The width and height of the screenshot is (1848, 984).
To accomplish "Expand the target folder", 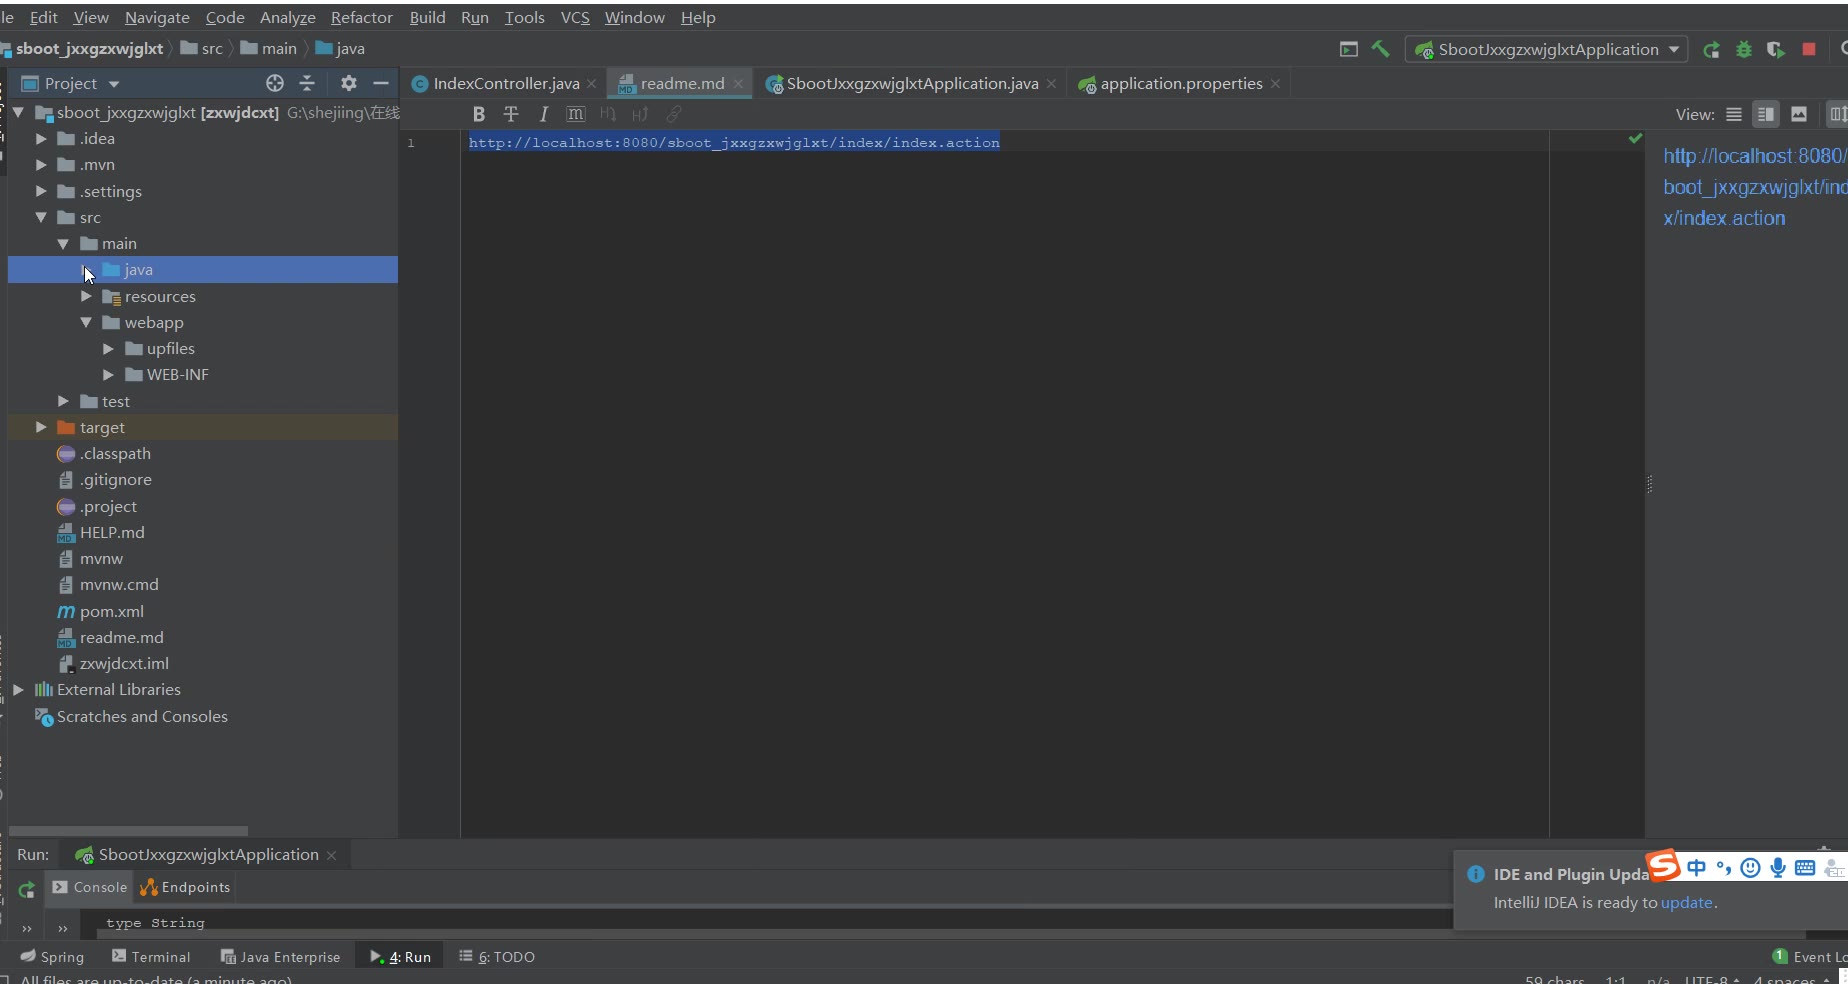I will coord(41,427).
